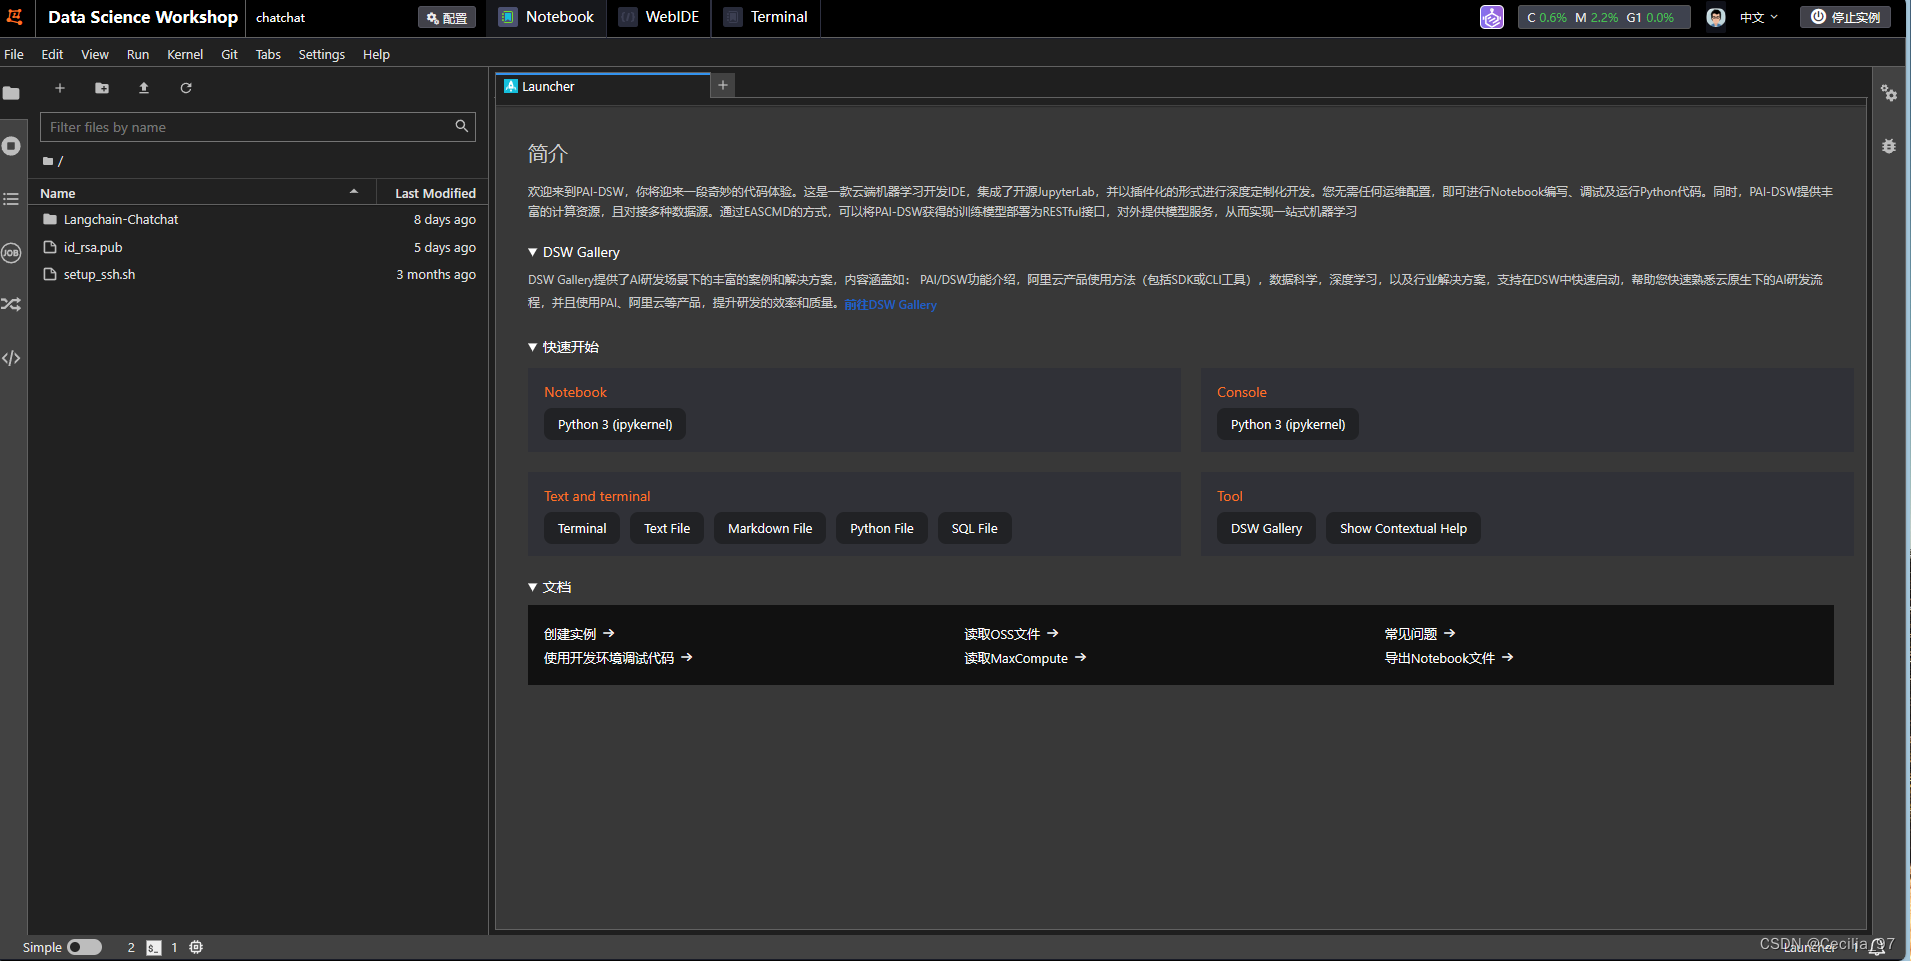Open the language 中文 dropdown
The image size is (1911, 961).
[1759, 17]
